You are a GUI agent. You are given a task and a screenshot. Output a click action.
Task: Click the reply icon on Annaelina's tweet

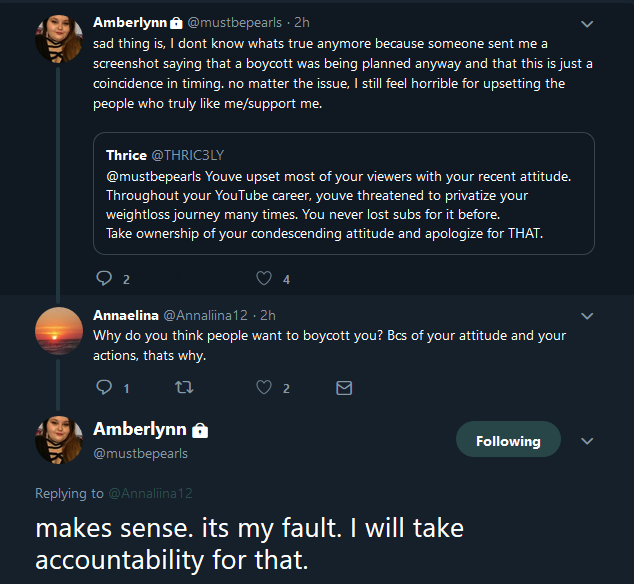click(104, 387)
